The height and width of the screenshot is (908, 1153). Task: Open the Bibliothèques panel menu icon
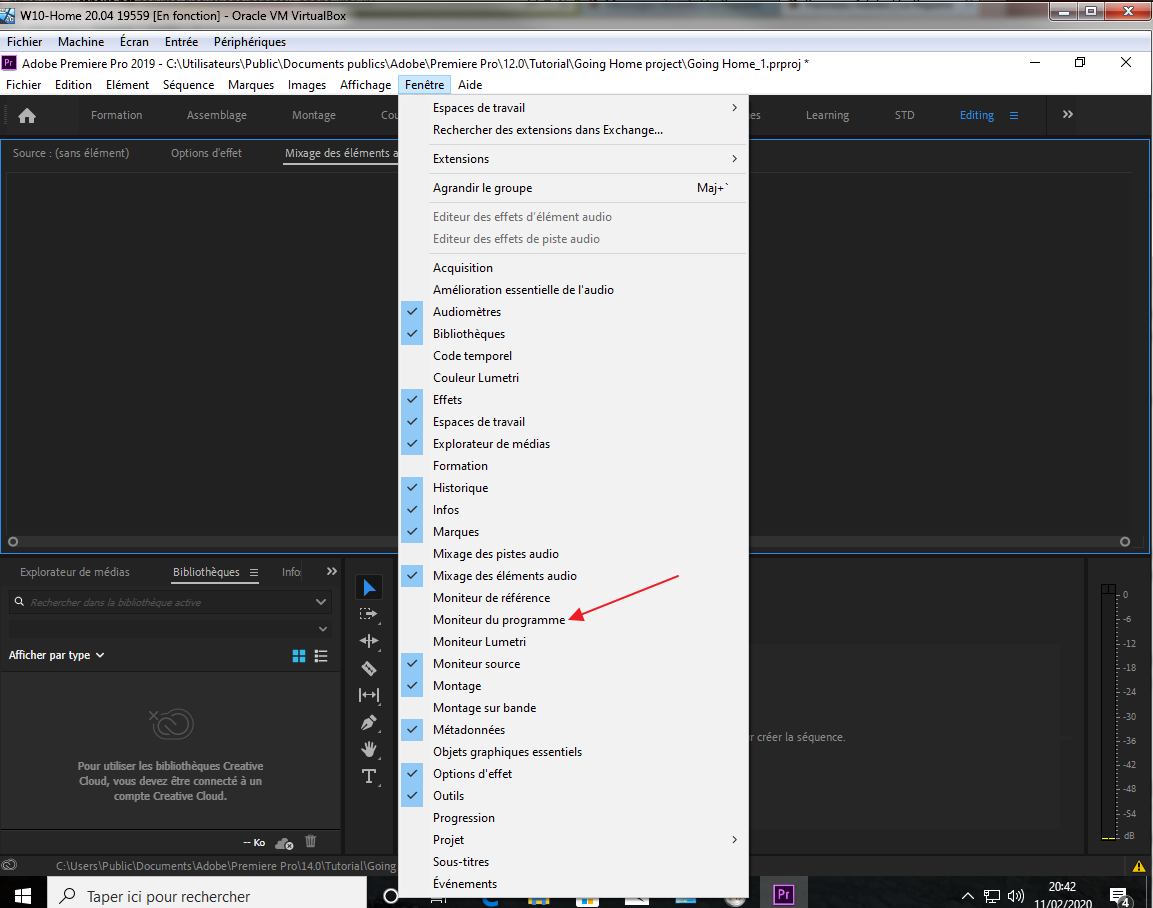pyautogui.click(x=254, y=572)
